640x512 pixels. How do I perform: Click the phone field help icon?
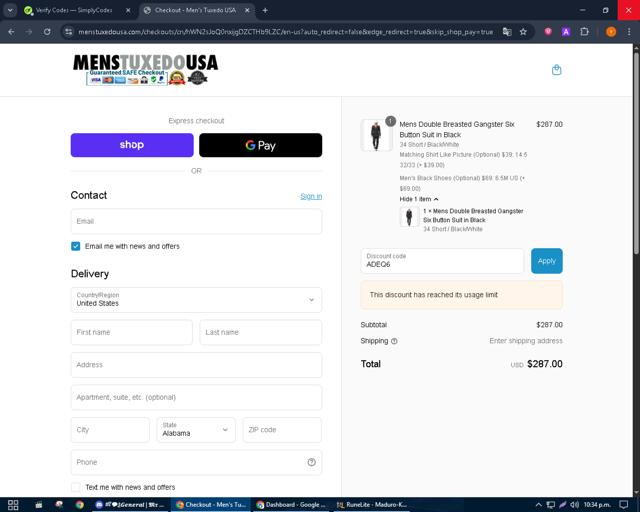[x=311, y=462]
